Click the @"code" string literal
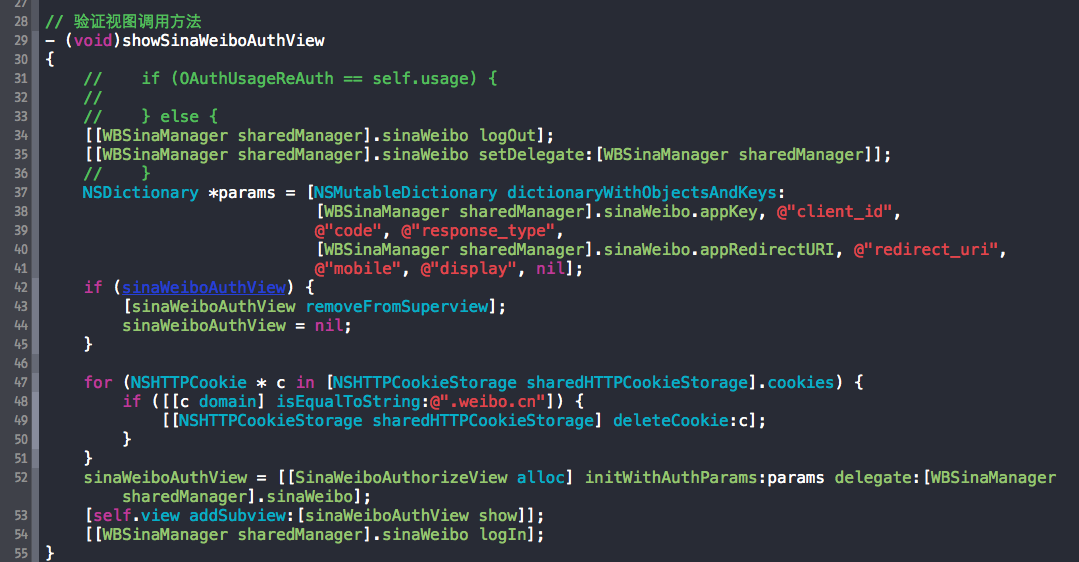 [348, 230]
